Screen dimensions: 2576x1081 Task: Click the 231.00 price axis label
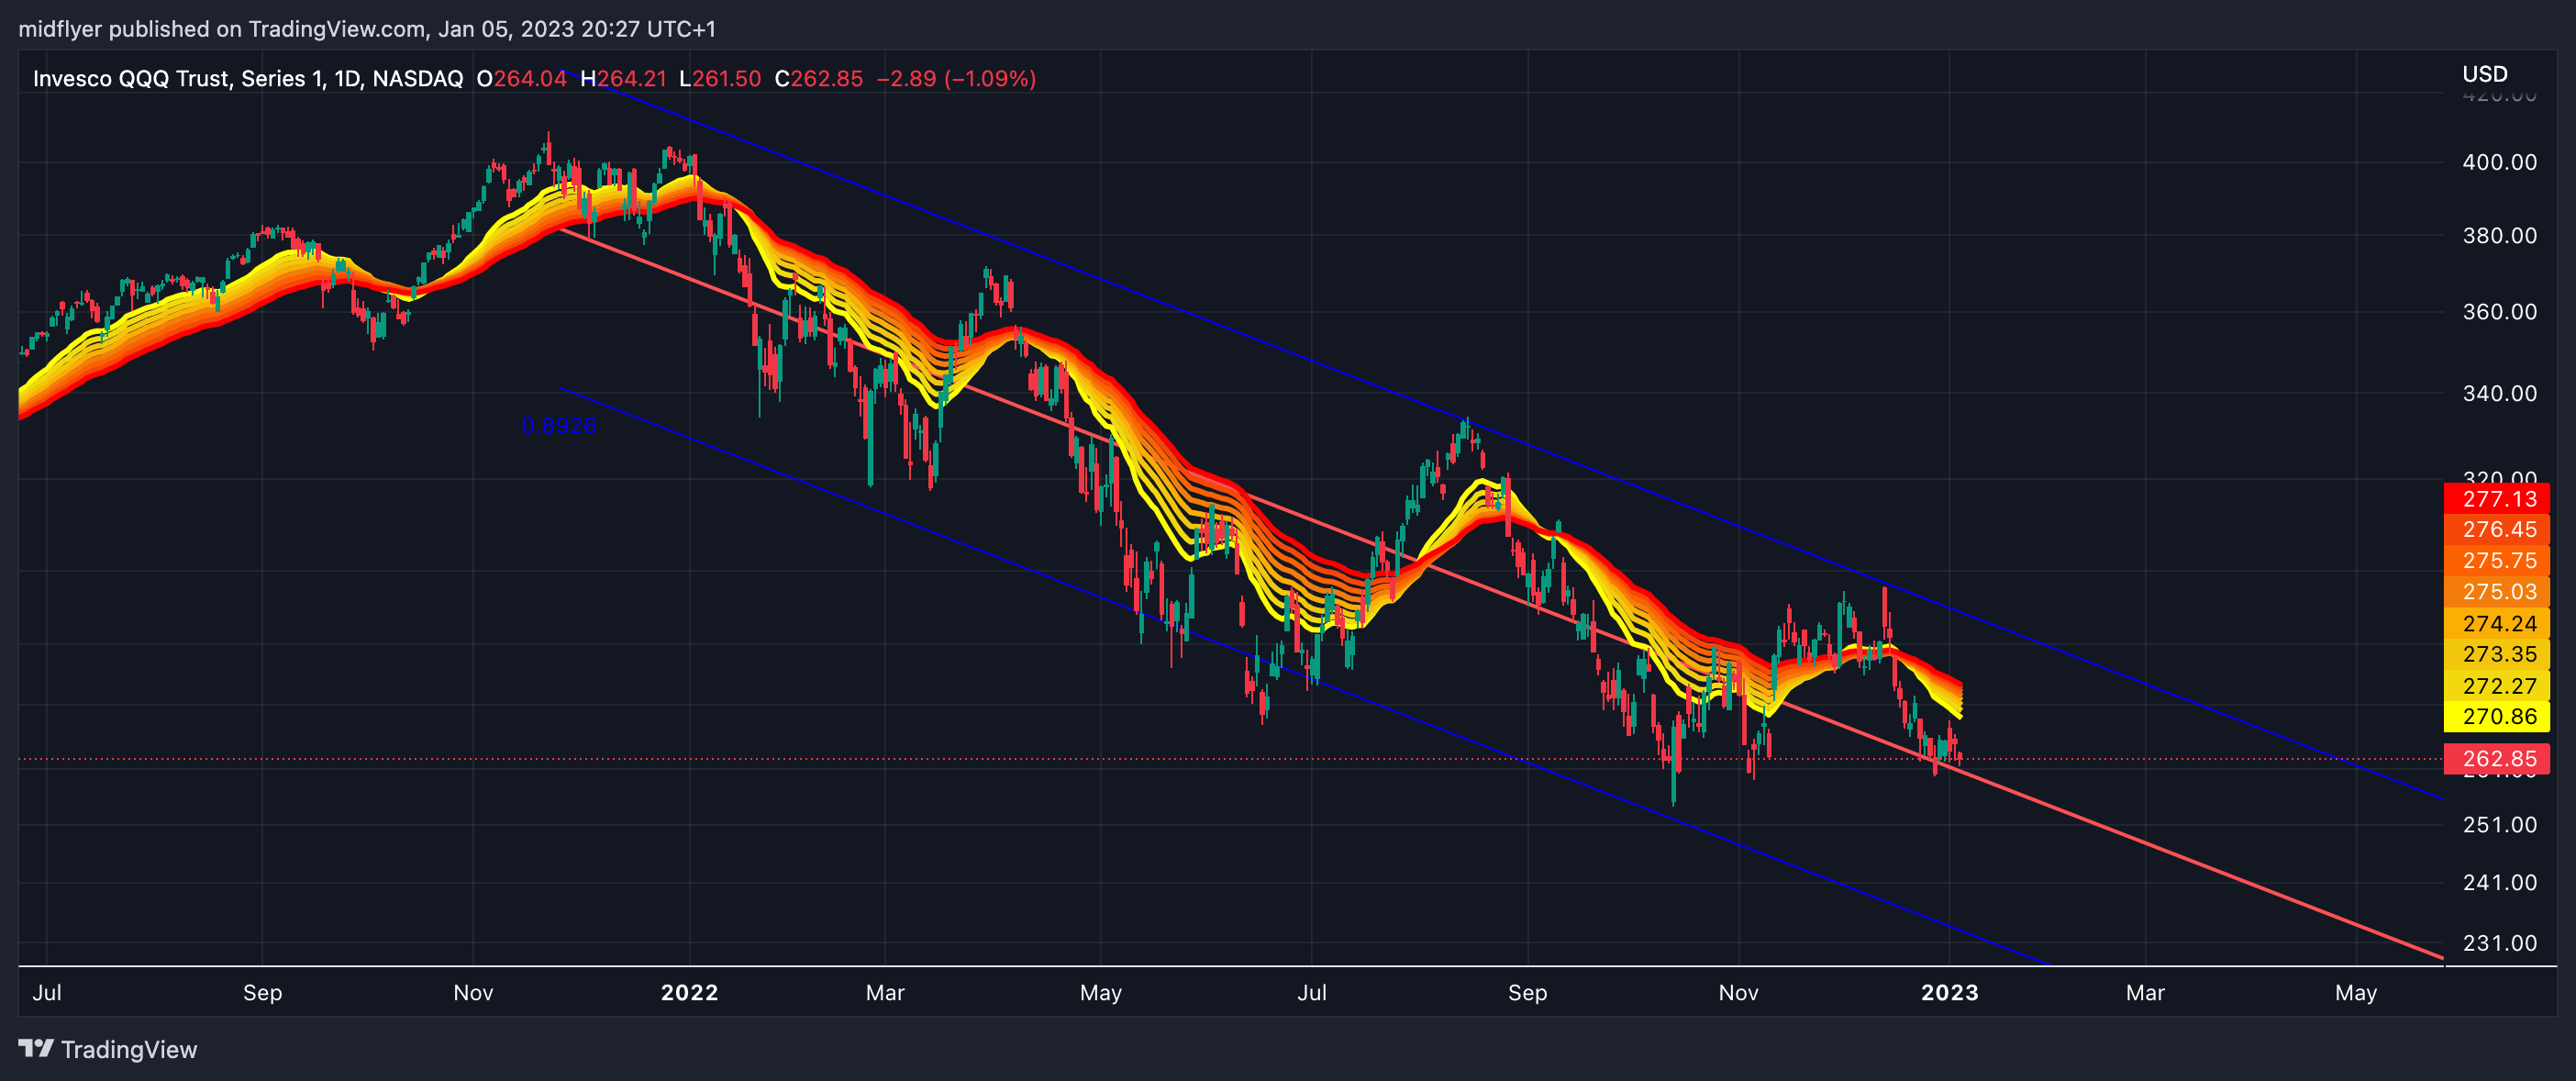click(x=2499, y=943)
